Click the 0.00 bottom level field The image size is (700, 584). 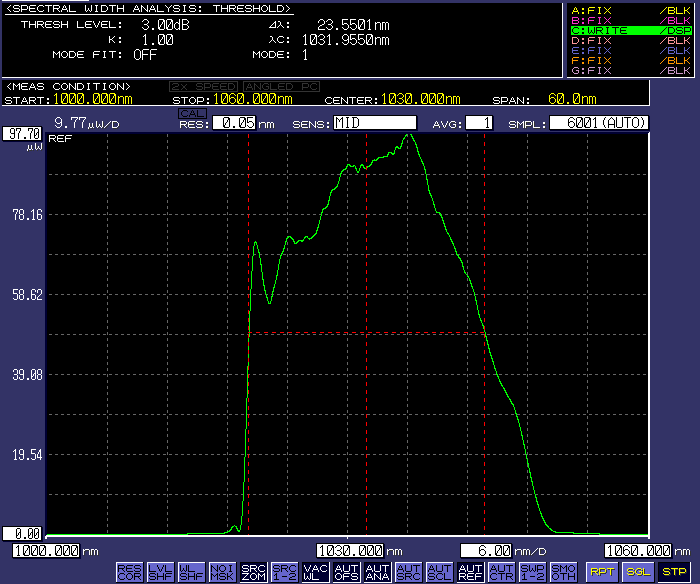(x=22, y=534)
